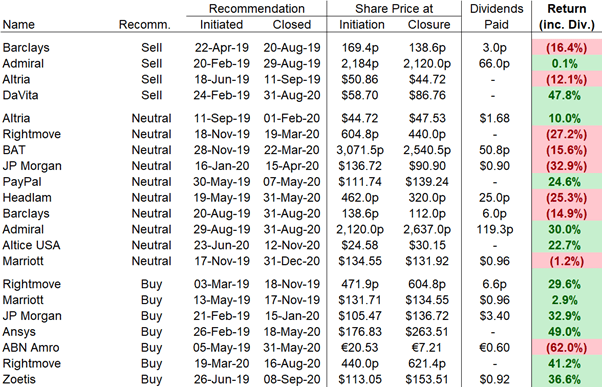Screen dimensions: 602x387
Task: Click Ansys initiation date 26-Feb-19
Action: click(222, 332)
